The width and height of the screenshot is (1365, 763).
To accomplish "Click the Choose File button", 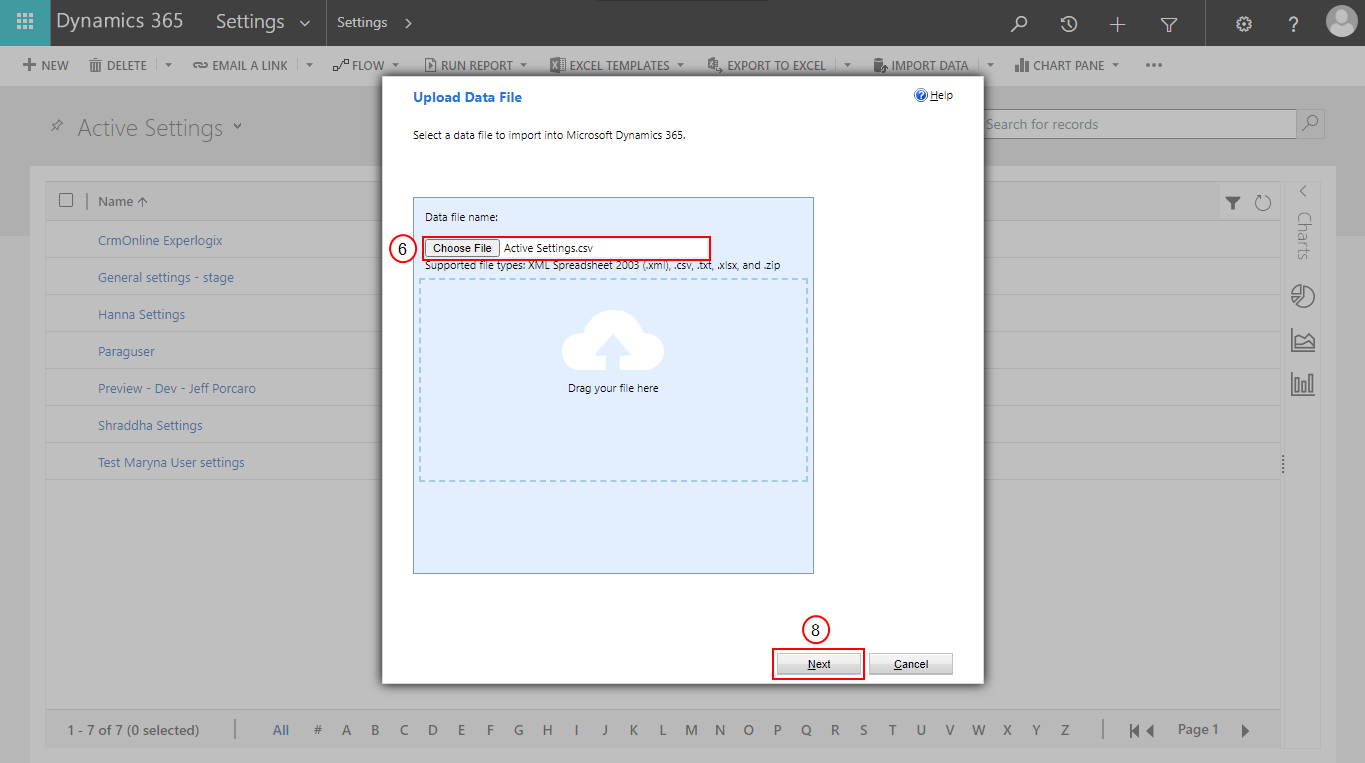I will [x=462, y=248].
